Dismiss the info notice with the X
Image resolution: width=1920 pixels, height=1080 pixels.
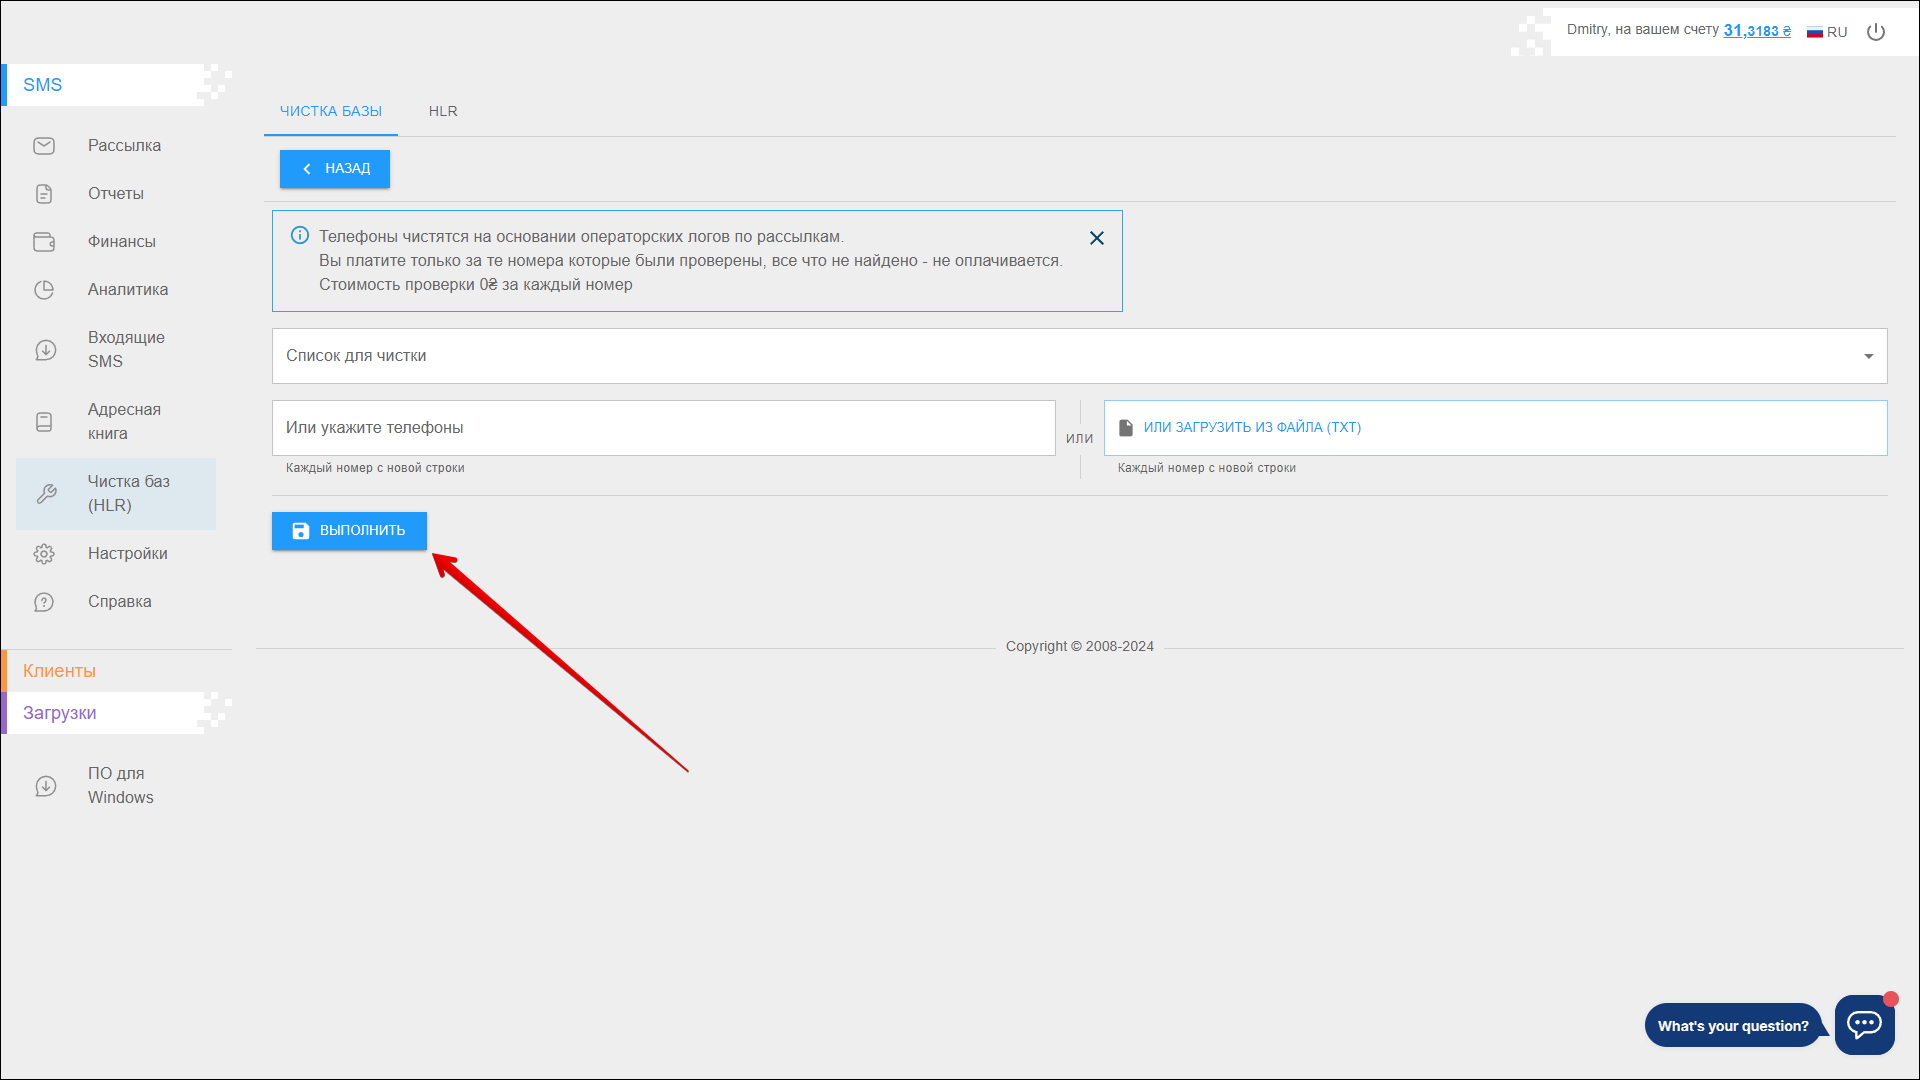coord(1097,238)
